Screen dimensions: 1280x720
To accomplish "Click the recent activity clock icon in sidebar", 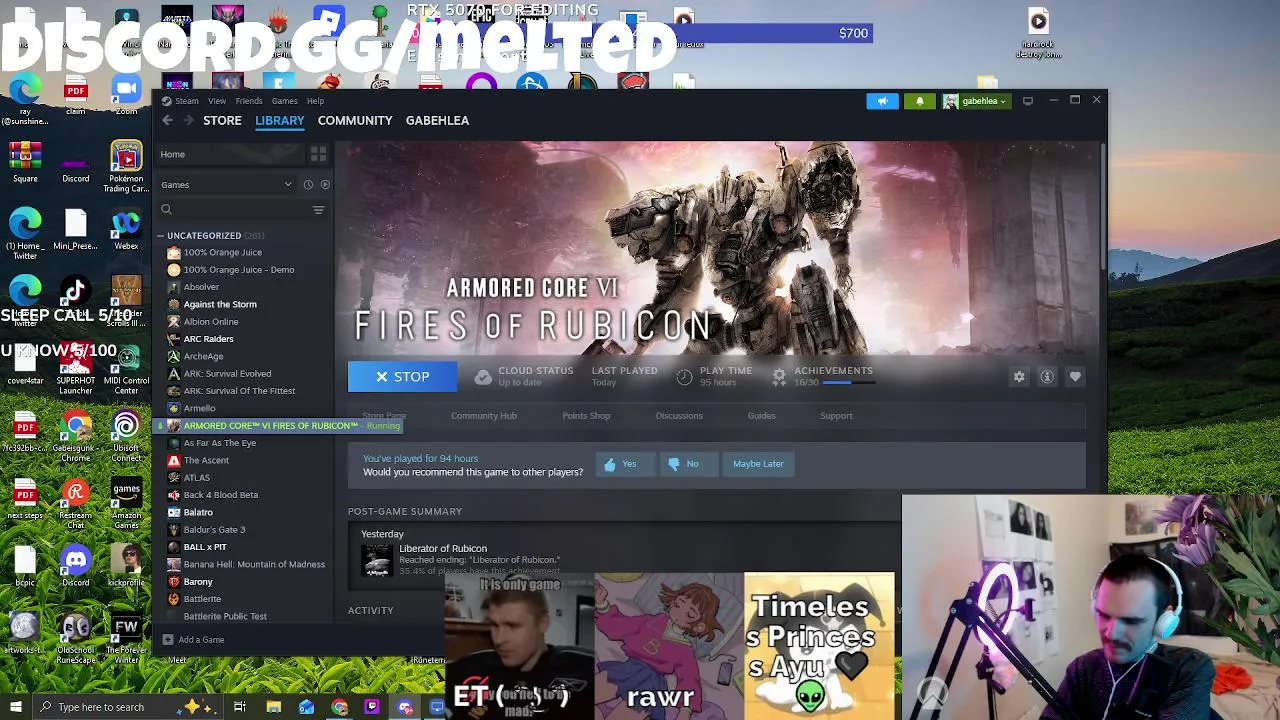I will coord(308,184).
